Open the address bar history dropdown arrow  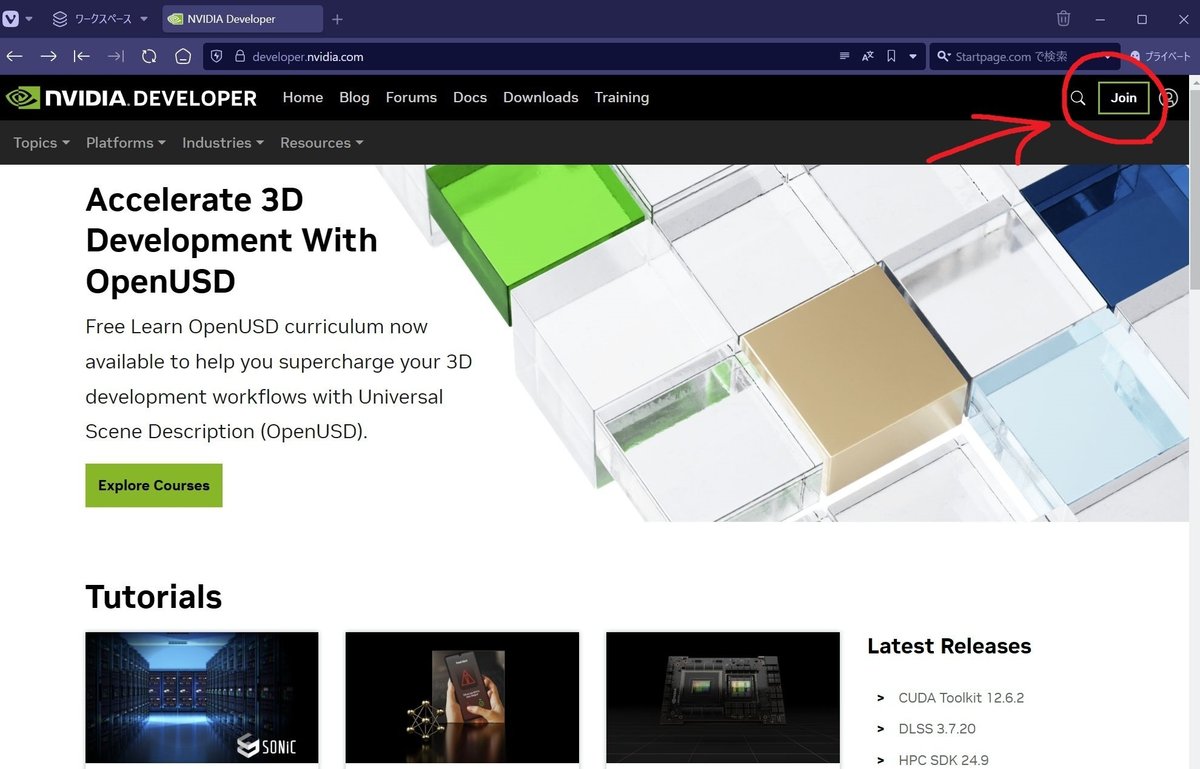(x=913, y=57)
